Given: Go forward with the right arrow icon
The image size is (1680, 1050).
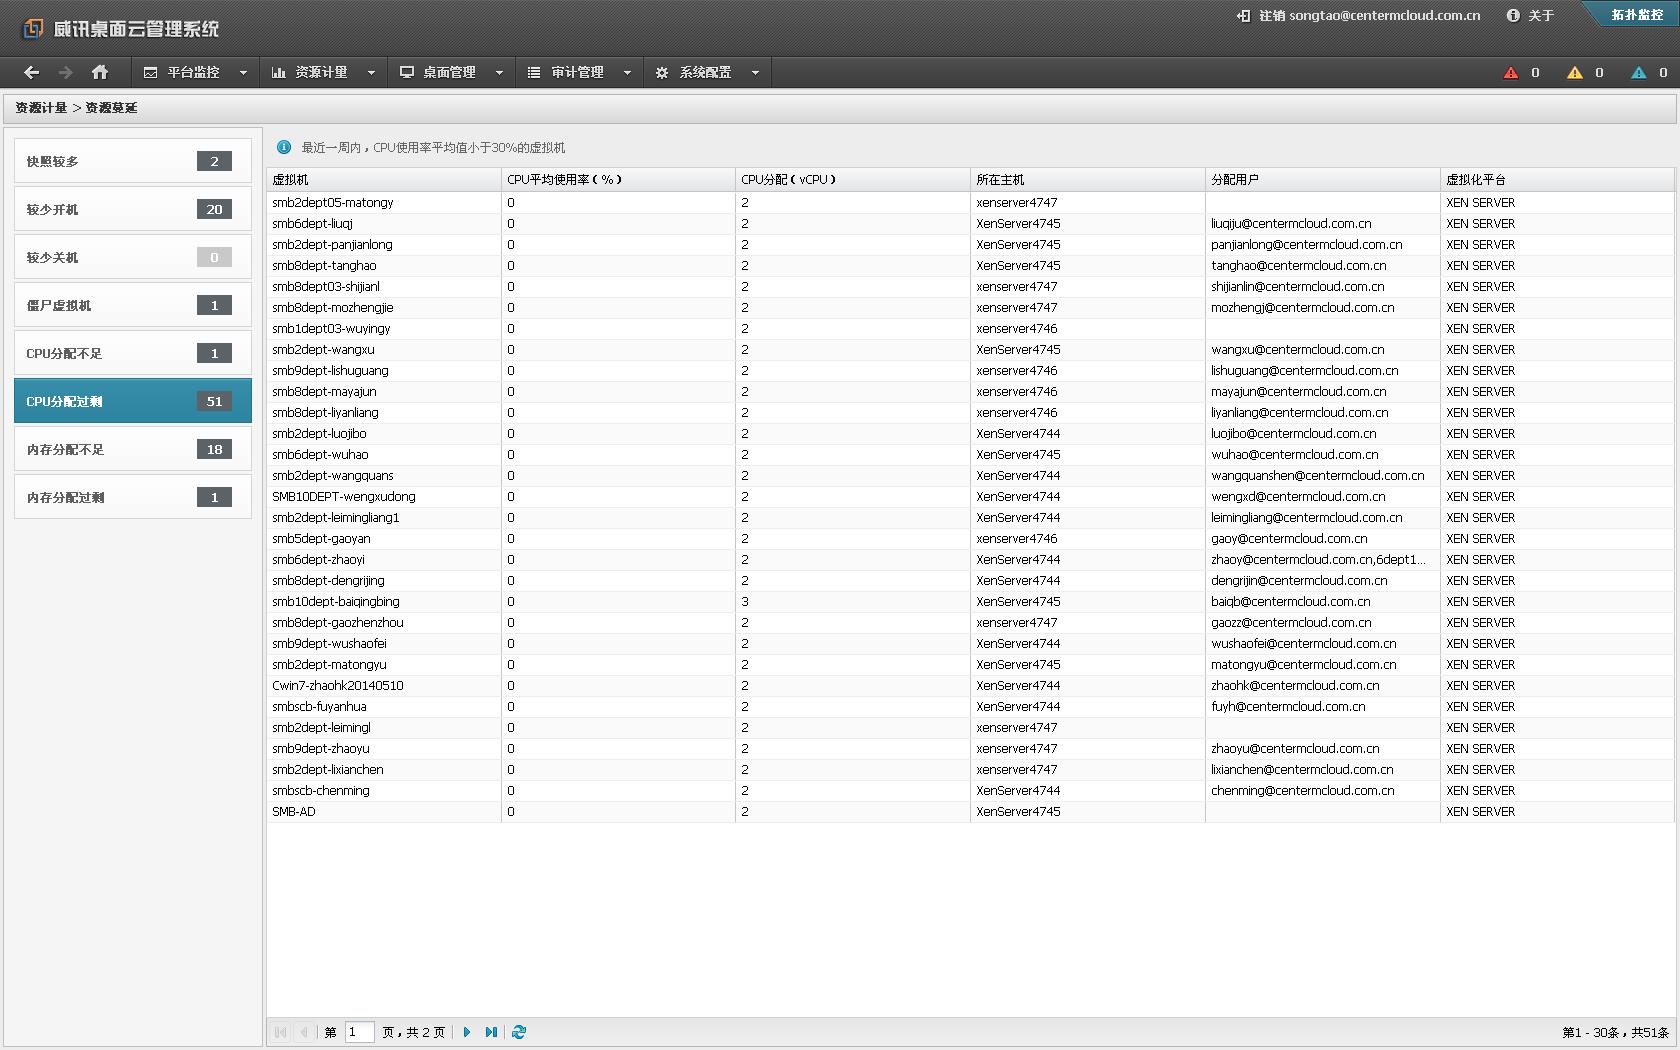Looking at the screenshot, I should [65, 72].
